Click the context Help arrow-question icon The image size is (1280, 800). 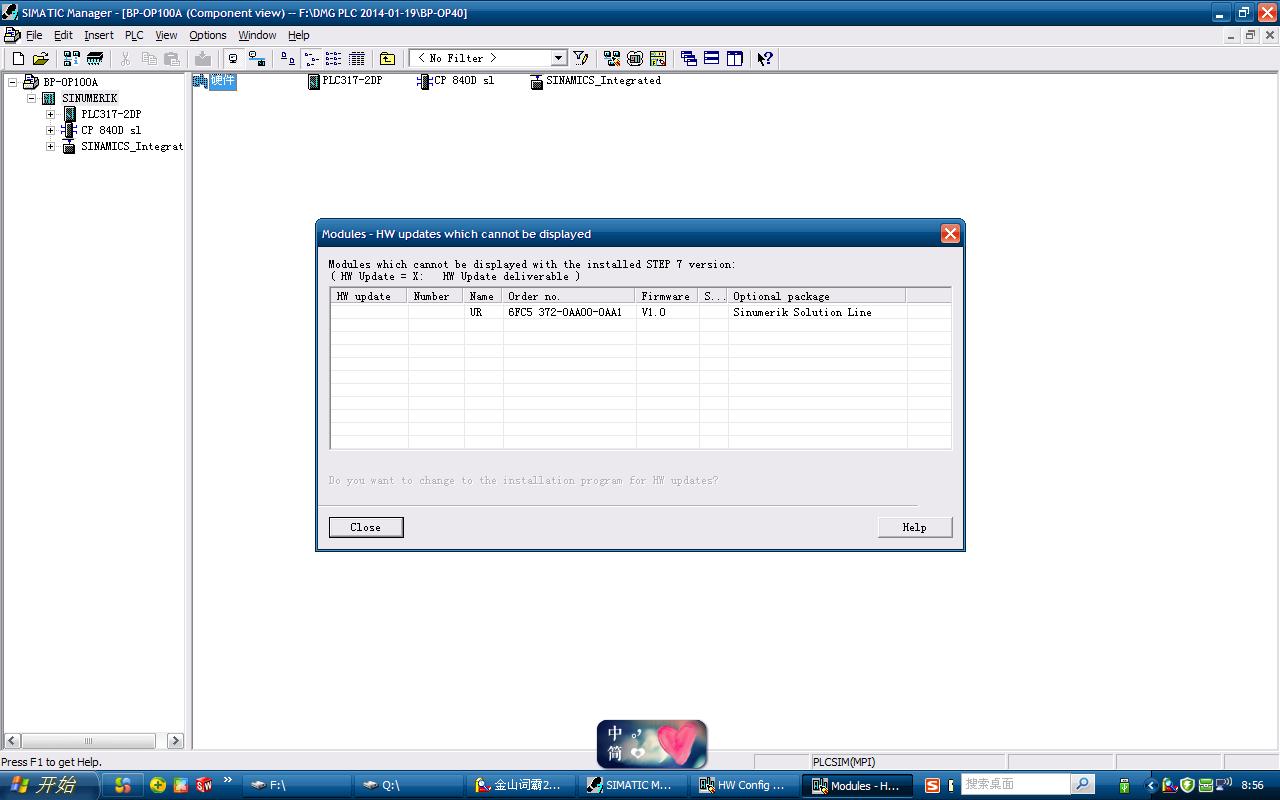(765, 58)
